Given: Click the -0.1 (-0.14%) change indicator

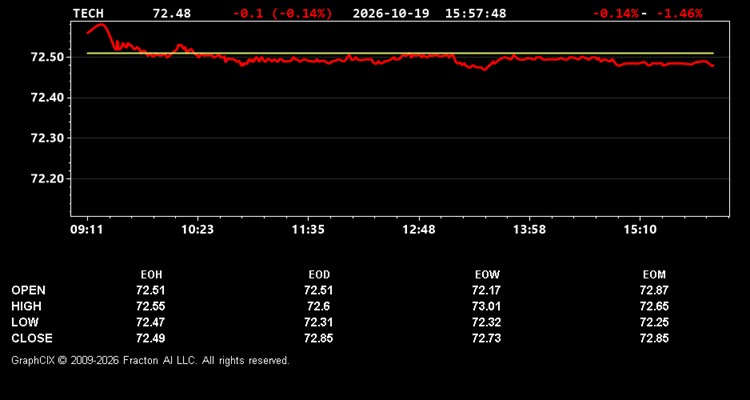Looking at the screenshot, I should [x=282, y=13].
